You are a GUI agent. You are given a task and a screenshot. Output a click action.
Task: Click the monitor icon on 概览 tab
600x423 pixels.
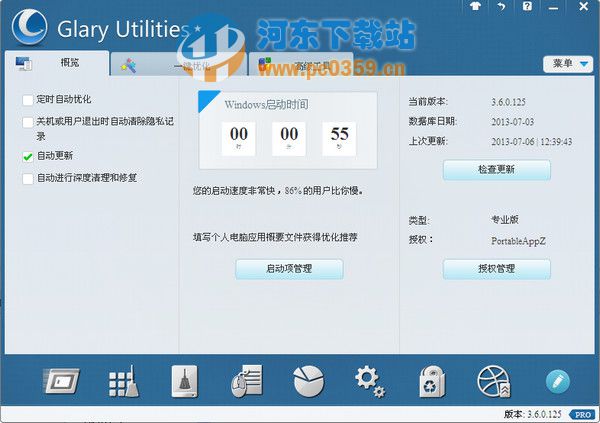[24, 63]
